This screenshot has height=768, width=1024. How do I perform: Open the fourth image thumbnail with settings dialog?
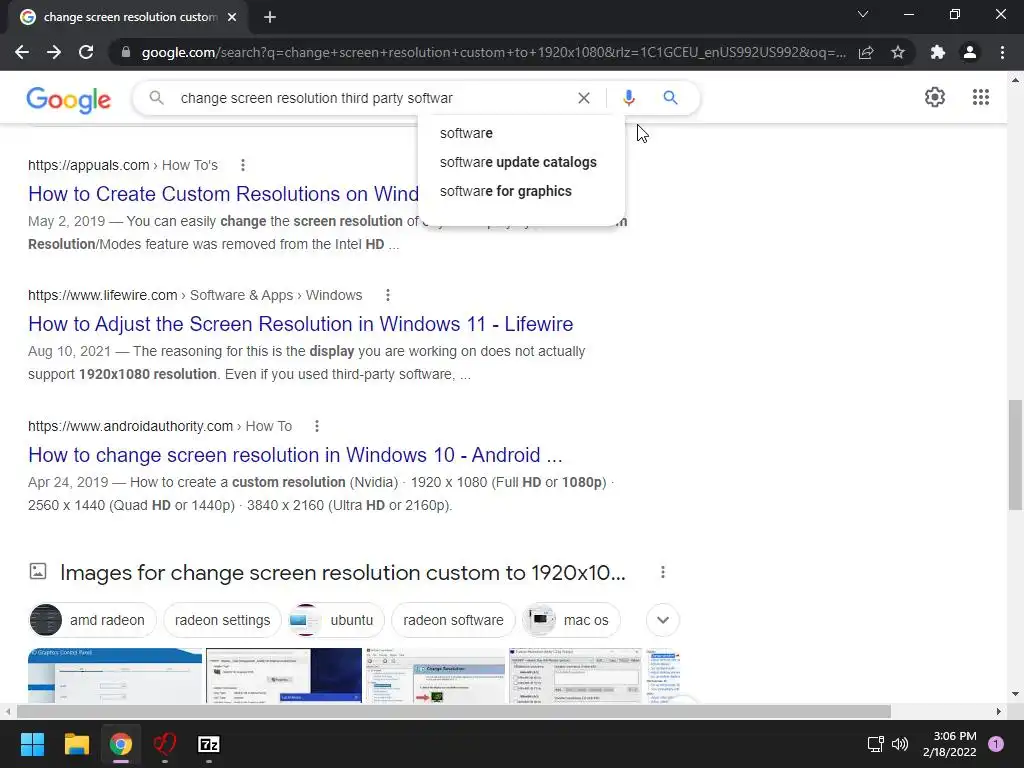tap(575, 676)
